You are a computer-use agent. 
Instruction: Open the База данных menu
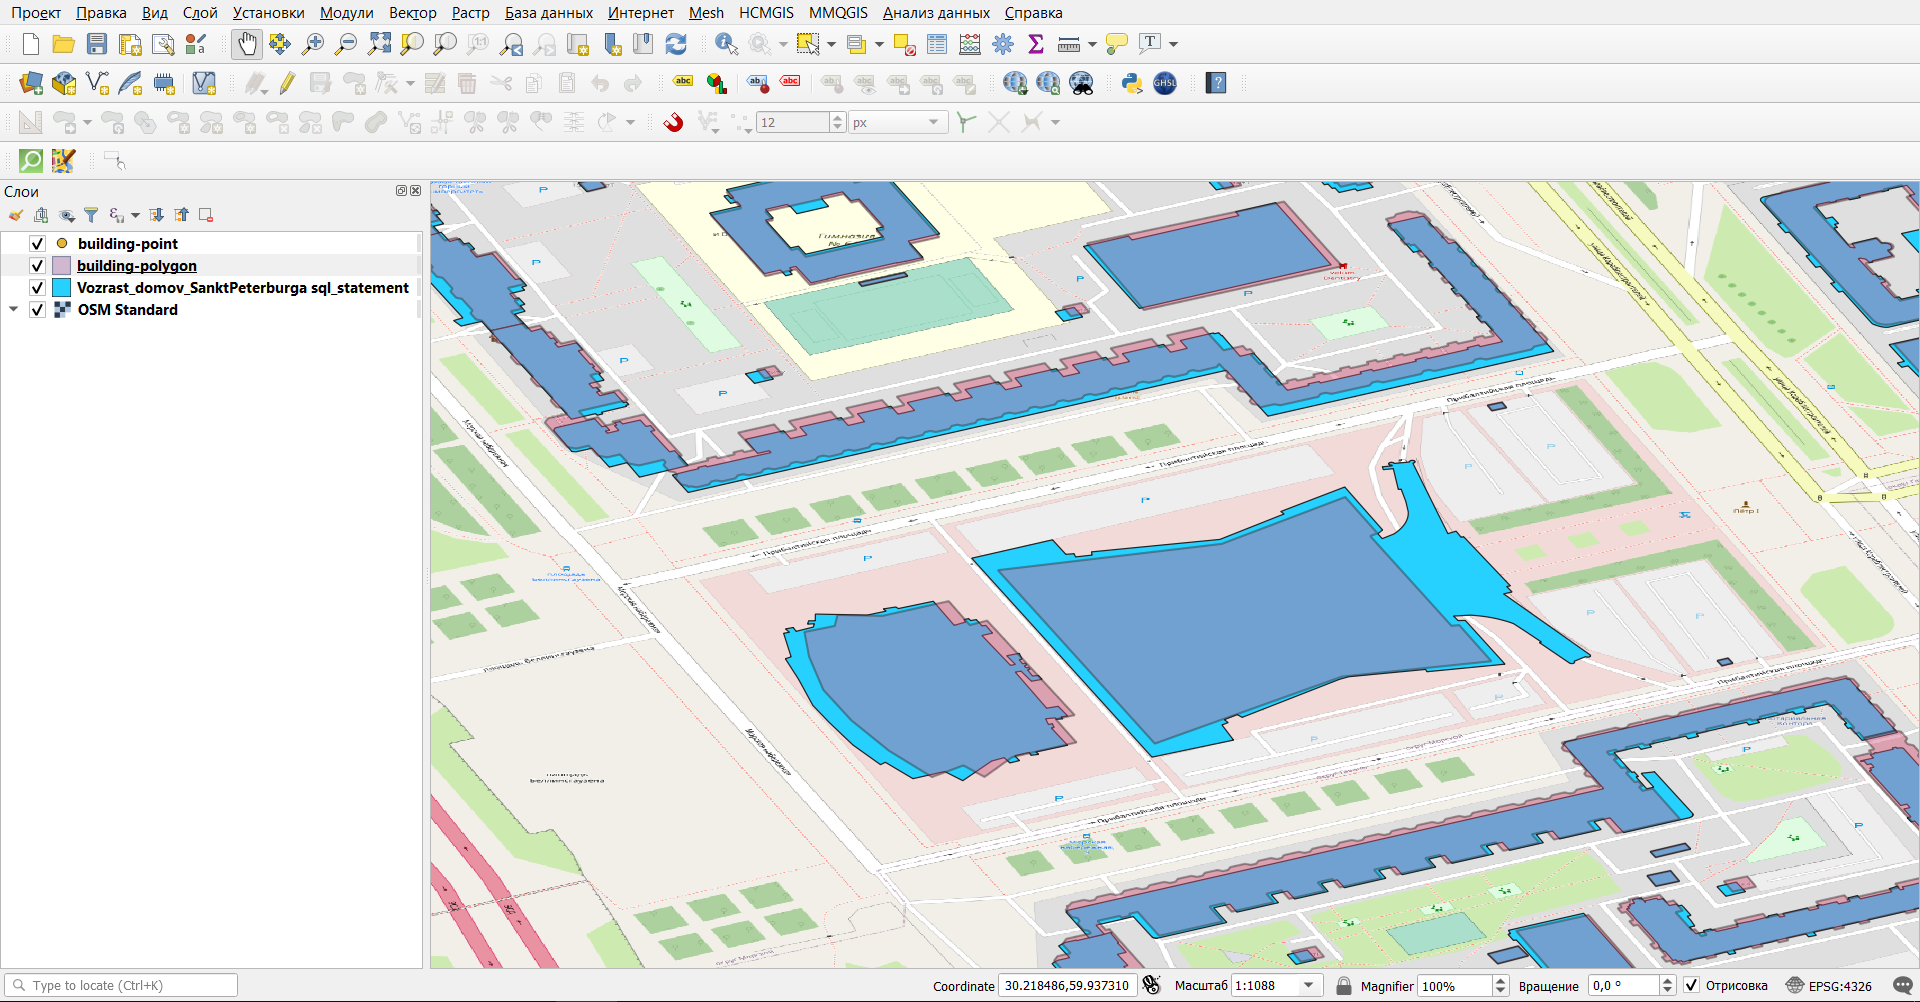point(548,13)
